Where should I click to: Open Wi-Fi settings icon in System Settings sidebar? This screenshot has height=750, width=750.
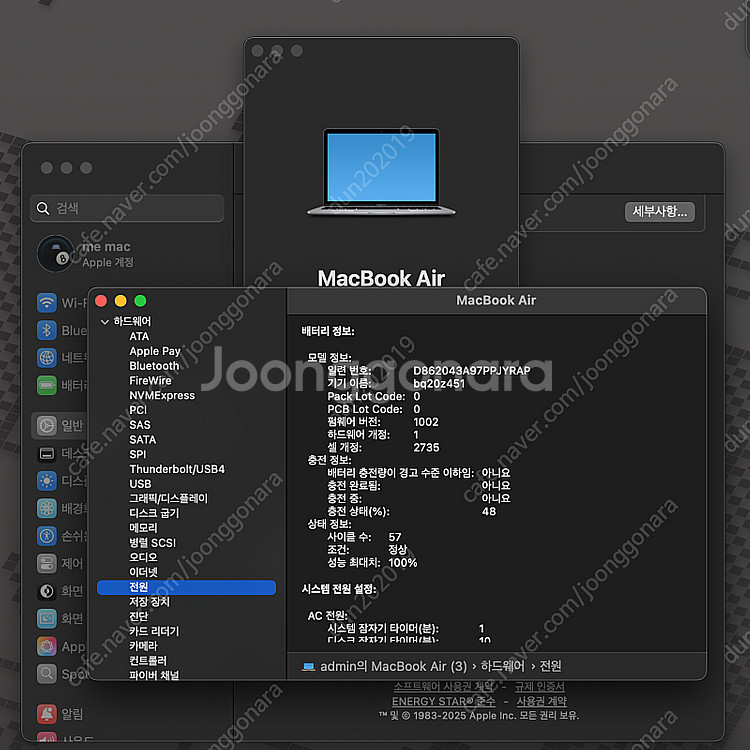point(46,303)
